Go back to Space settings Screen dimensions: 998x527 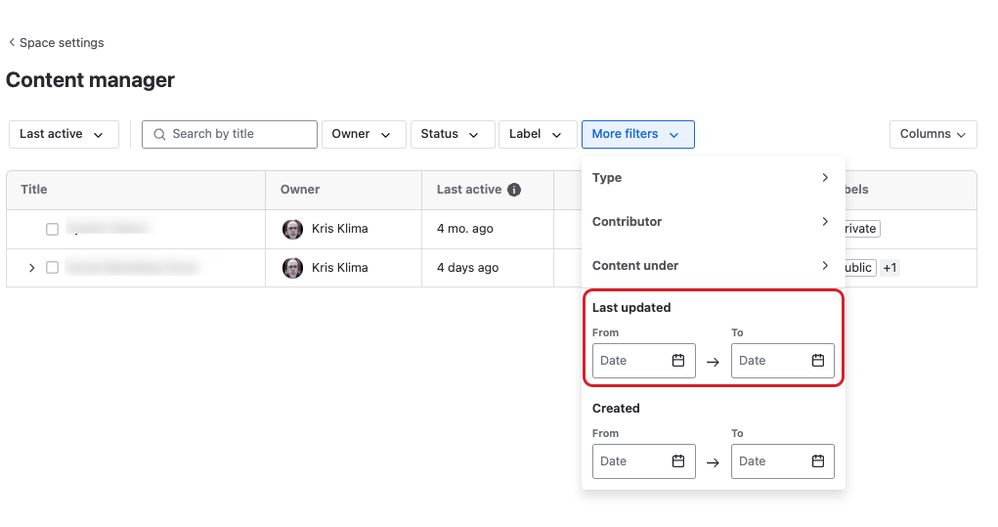click(x=56, y=43)
